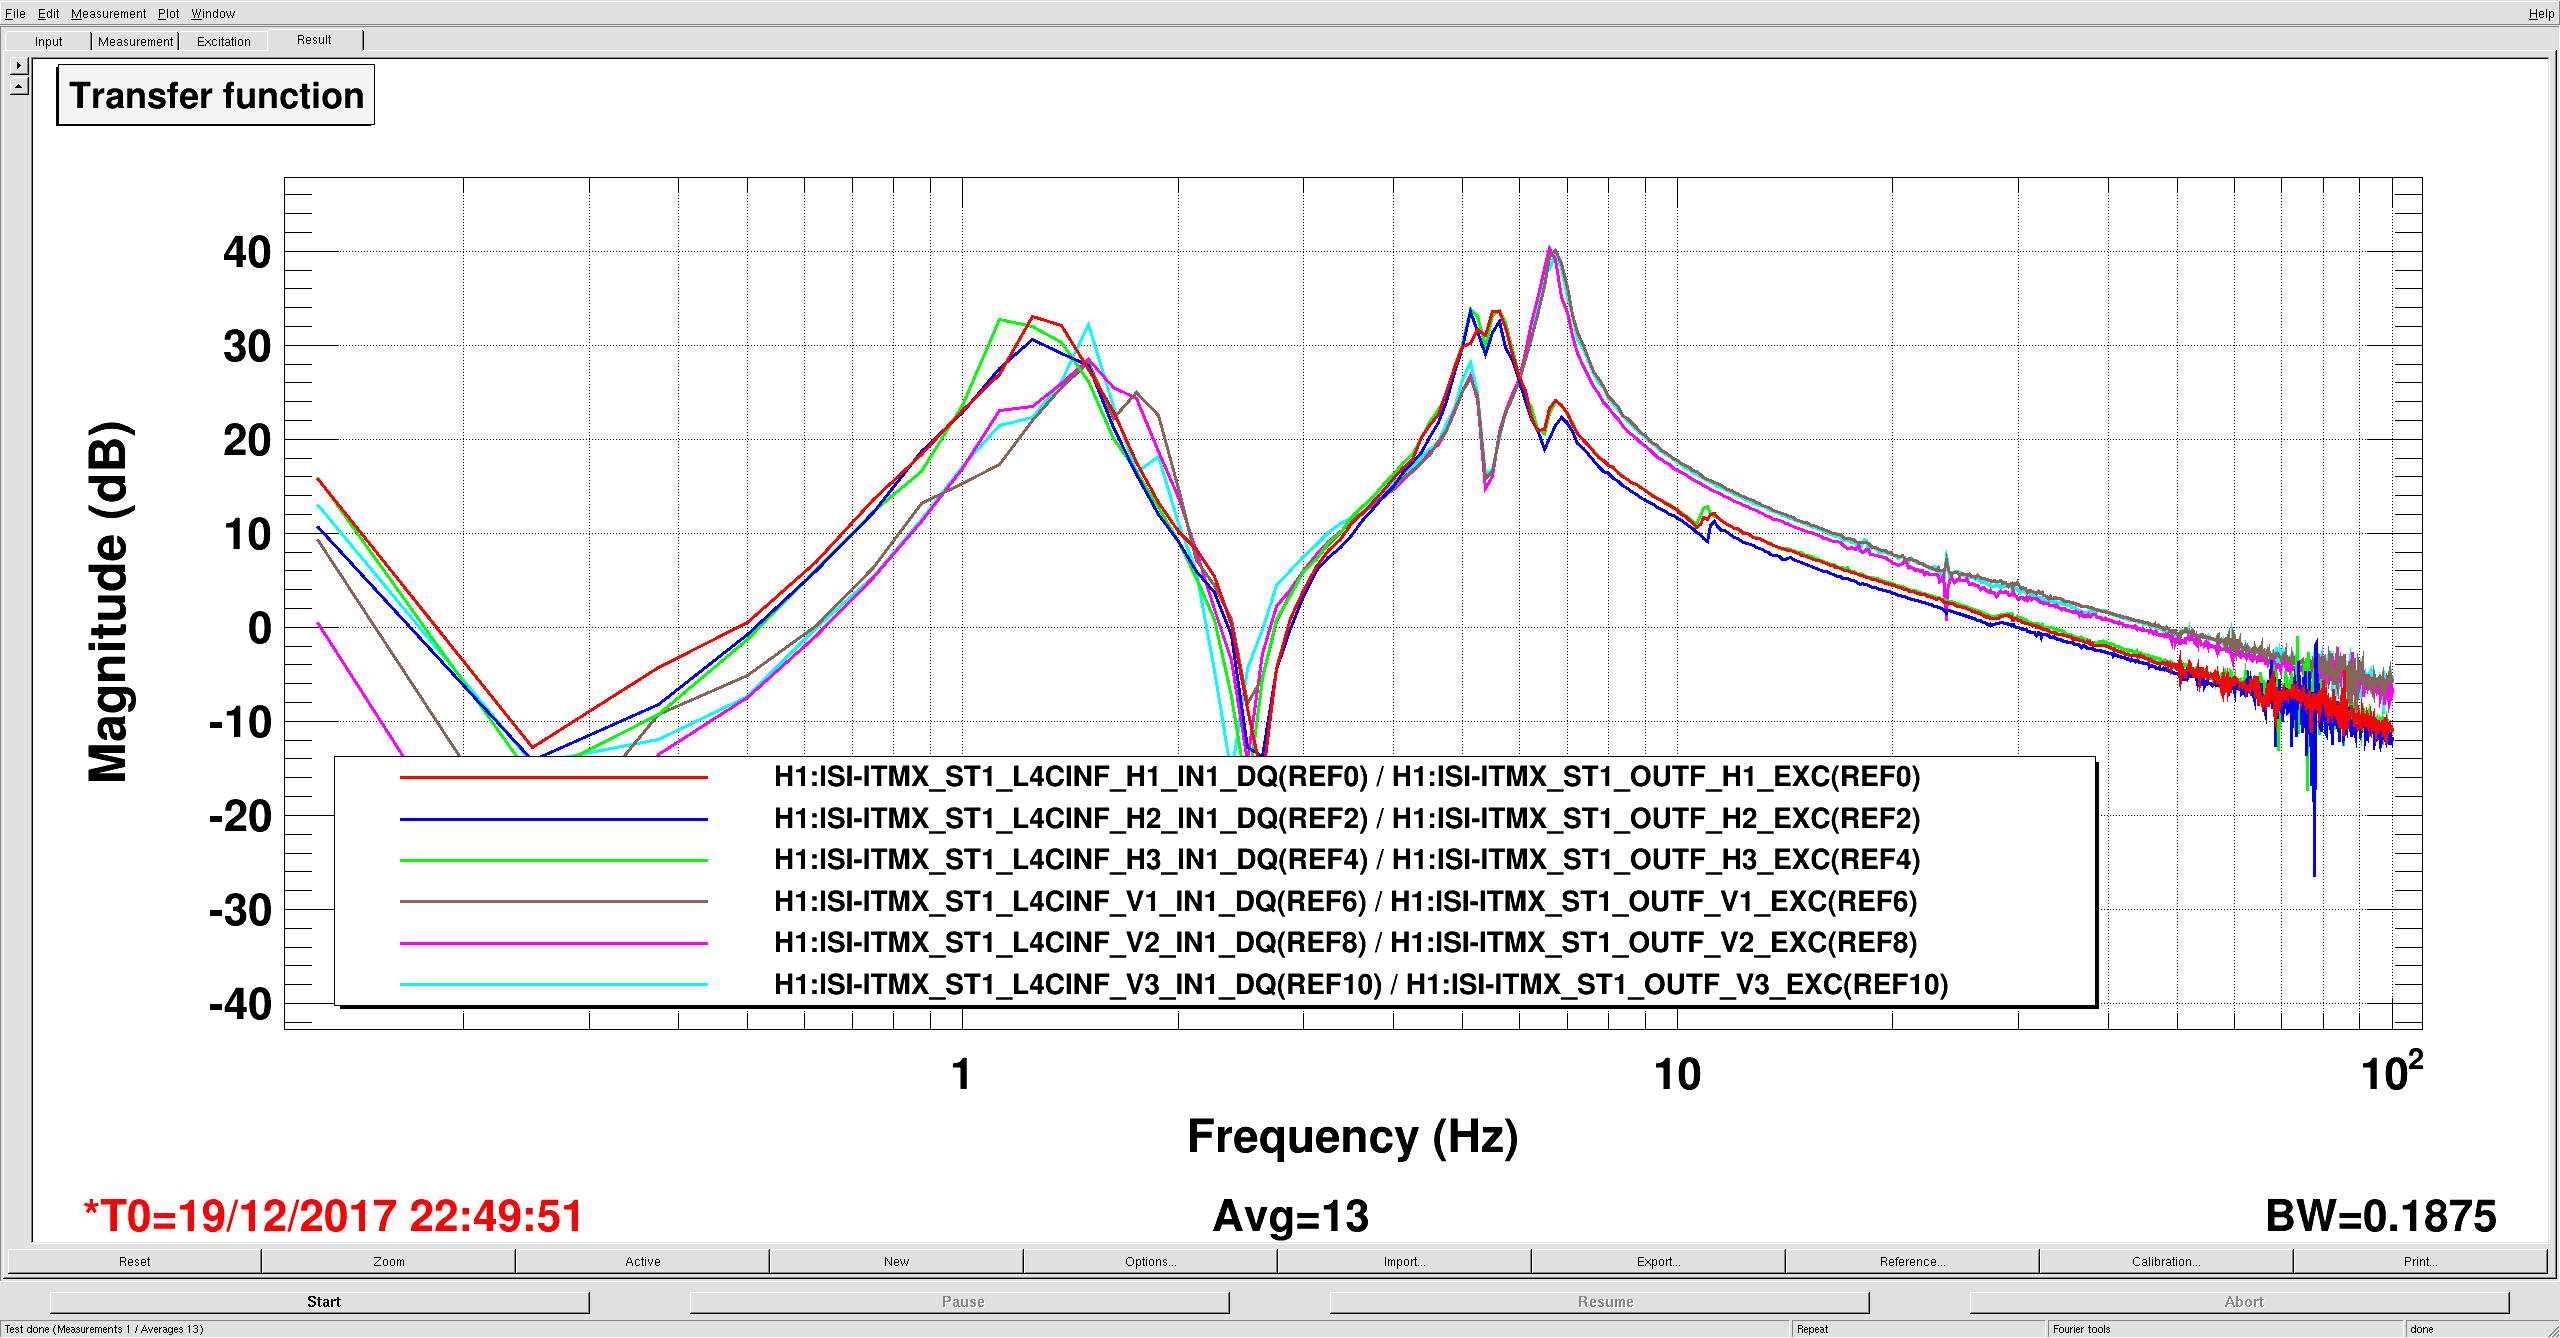
Task: Click the red H1 legend line swatch
Action: pos(553,777)
